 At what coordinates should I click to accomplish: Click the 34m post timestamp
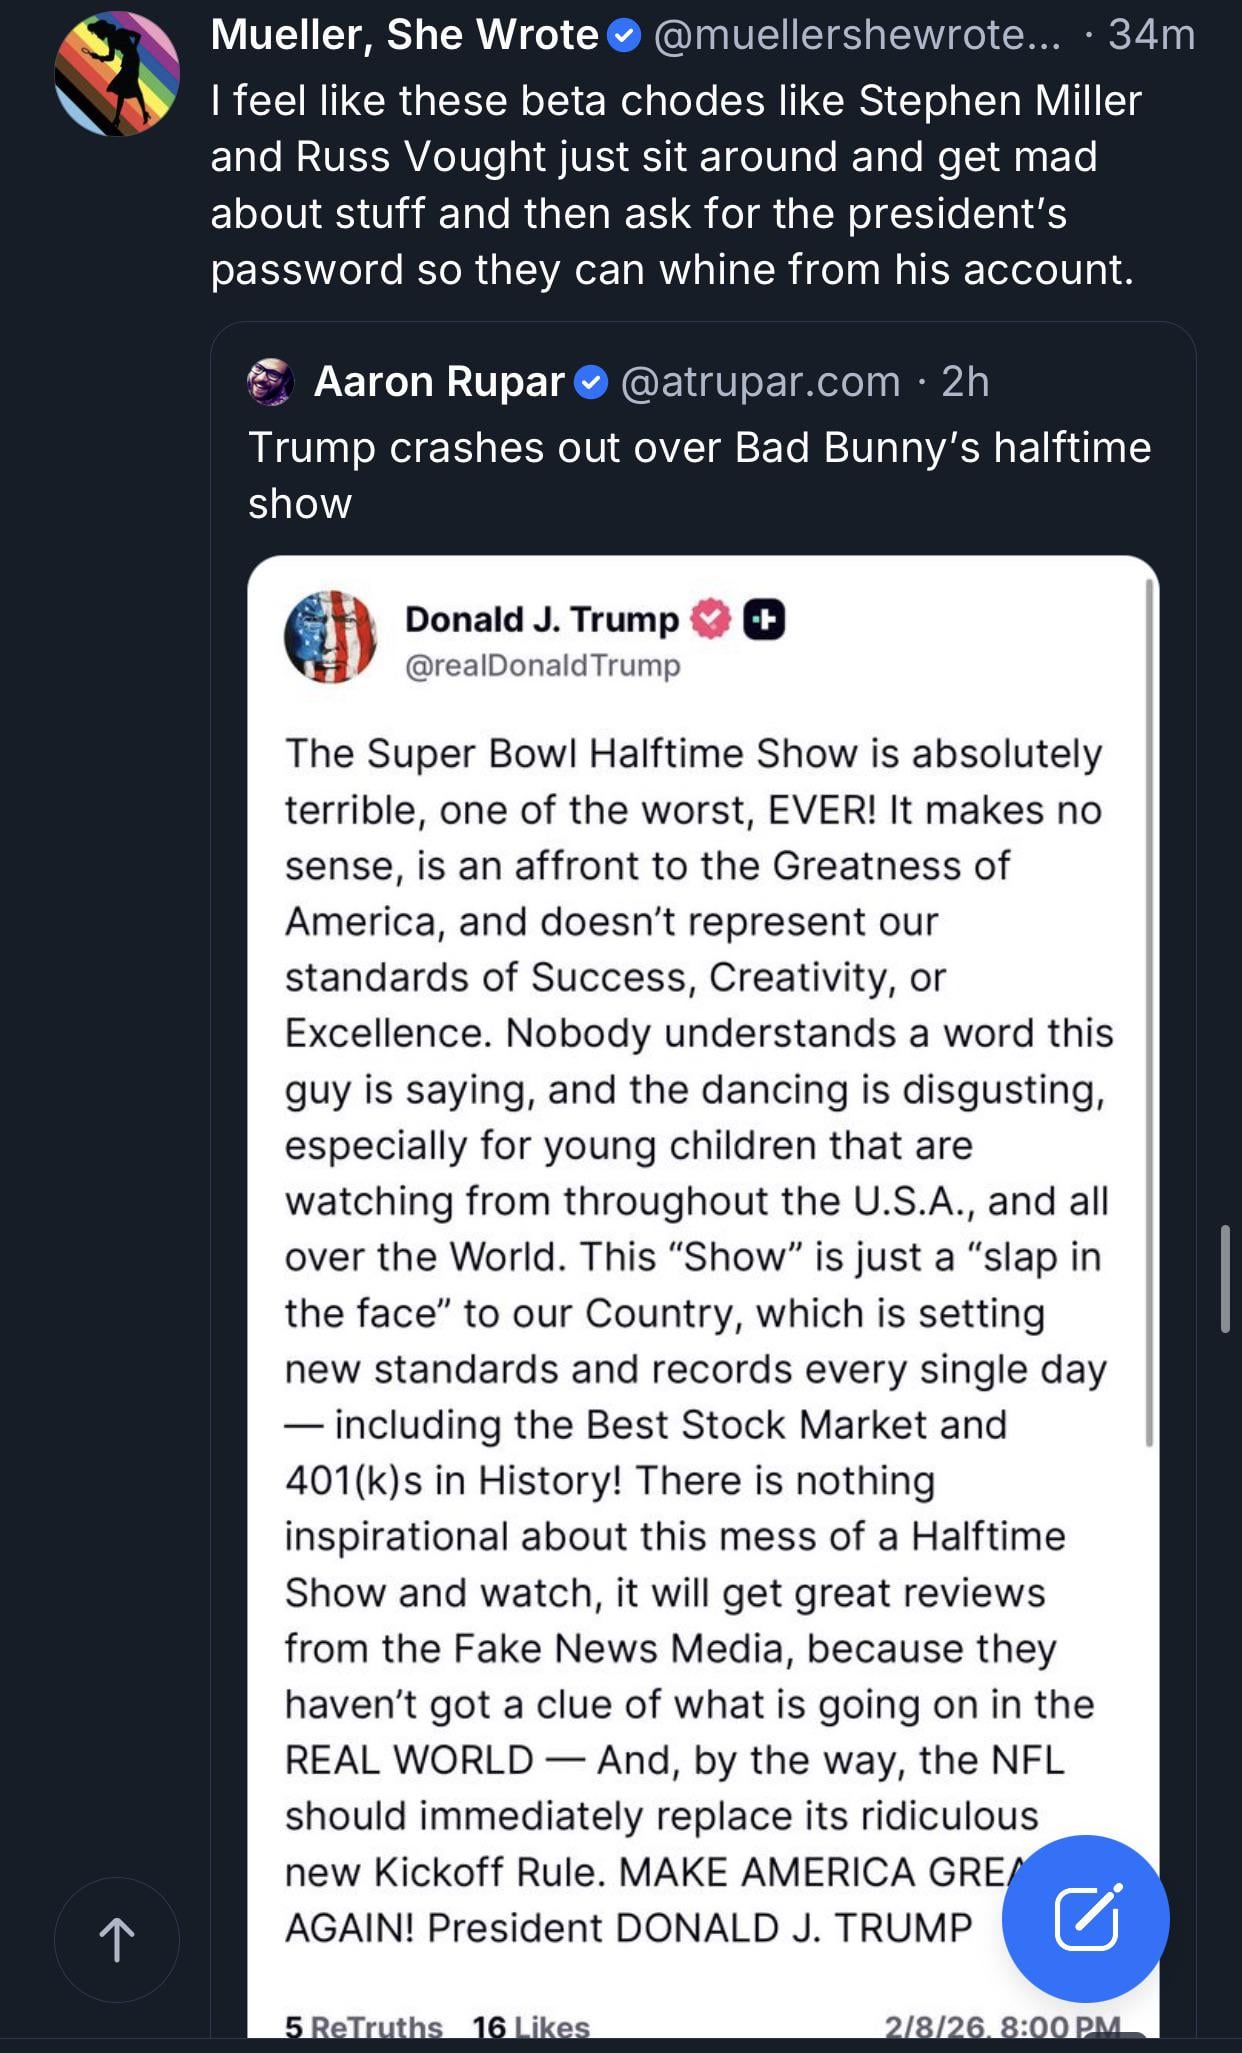(1152, 36)
